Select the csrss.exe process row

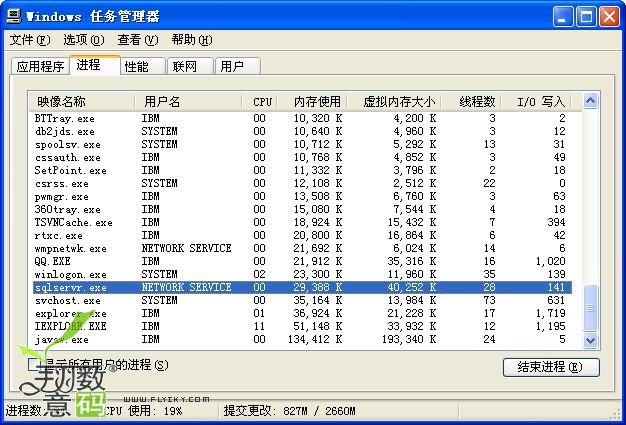coord(302,183)
